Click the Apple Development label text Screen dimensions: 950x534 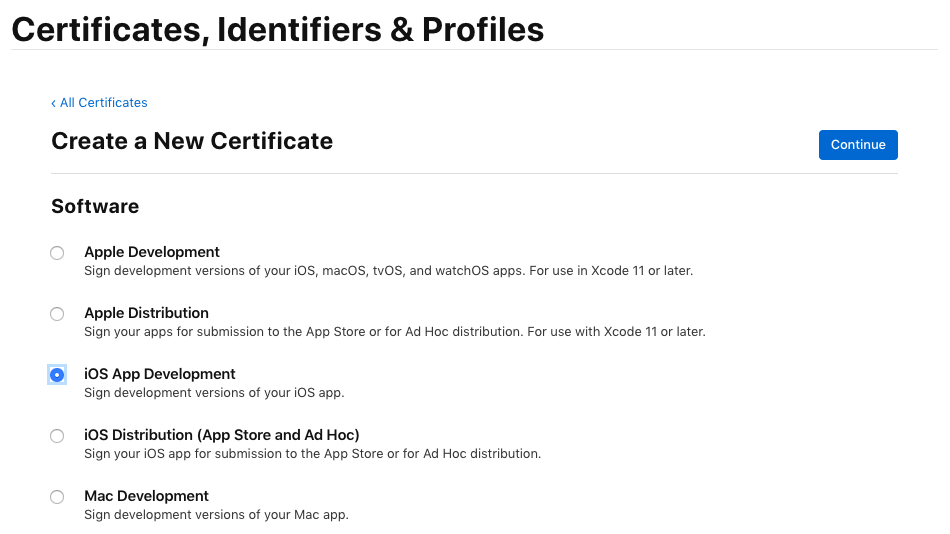(151, 252)
